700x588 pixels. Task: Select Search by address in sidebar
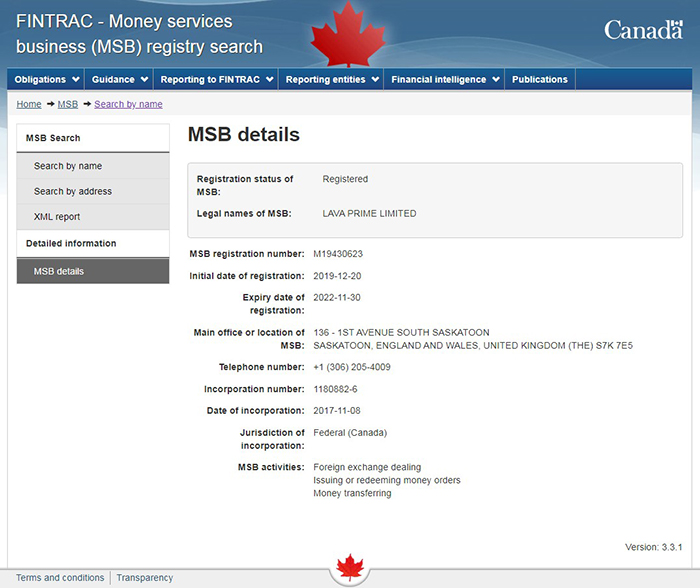click(93, 192)
